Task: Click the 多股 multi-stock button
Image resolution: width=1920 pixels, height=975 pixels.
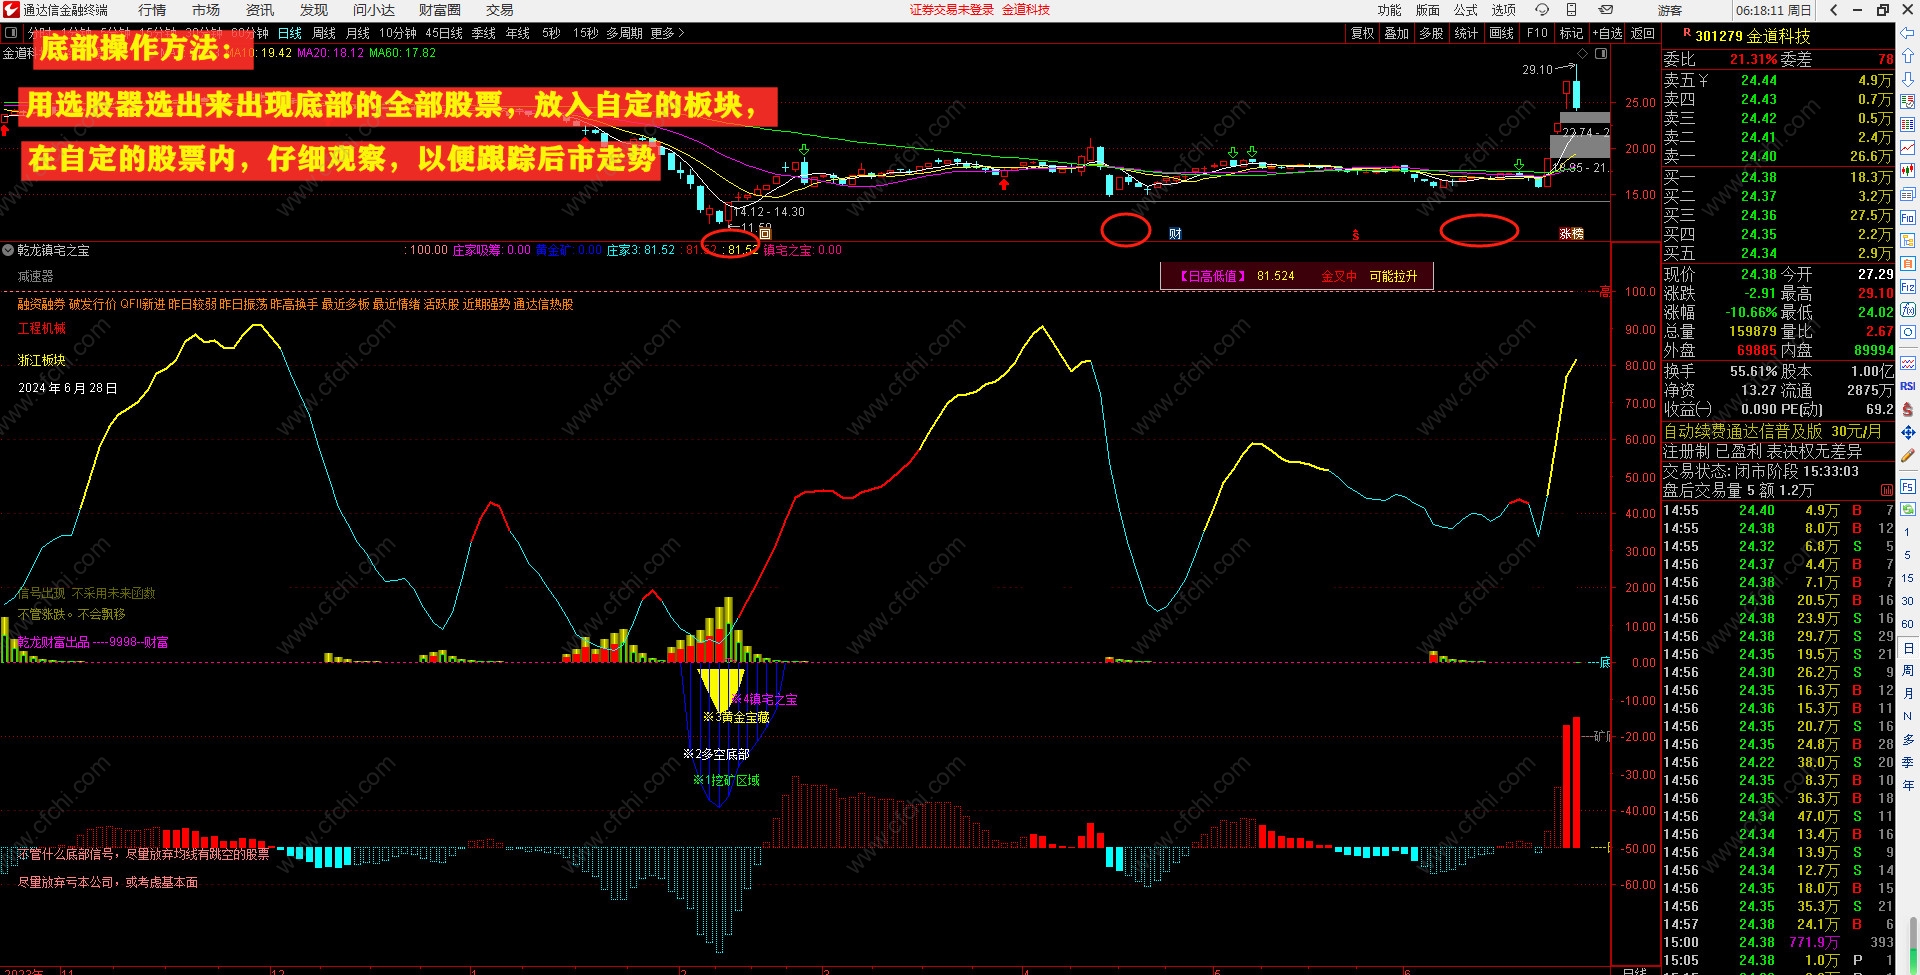Action: [x=1432, y=33]
